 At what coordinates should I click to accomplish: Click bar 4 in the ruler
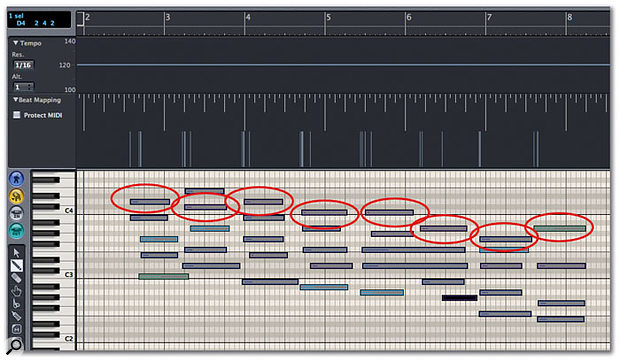click(248, 17)
